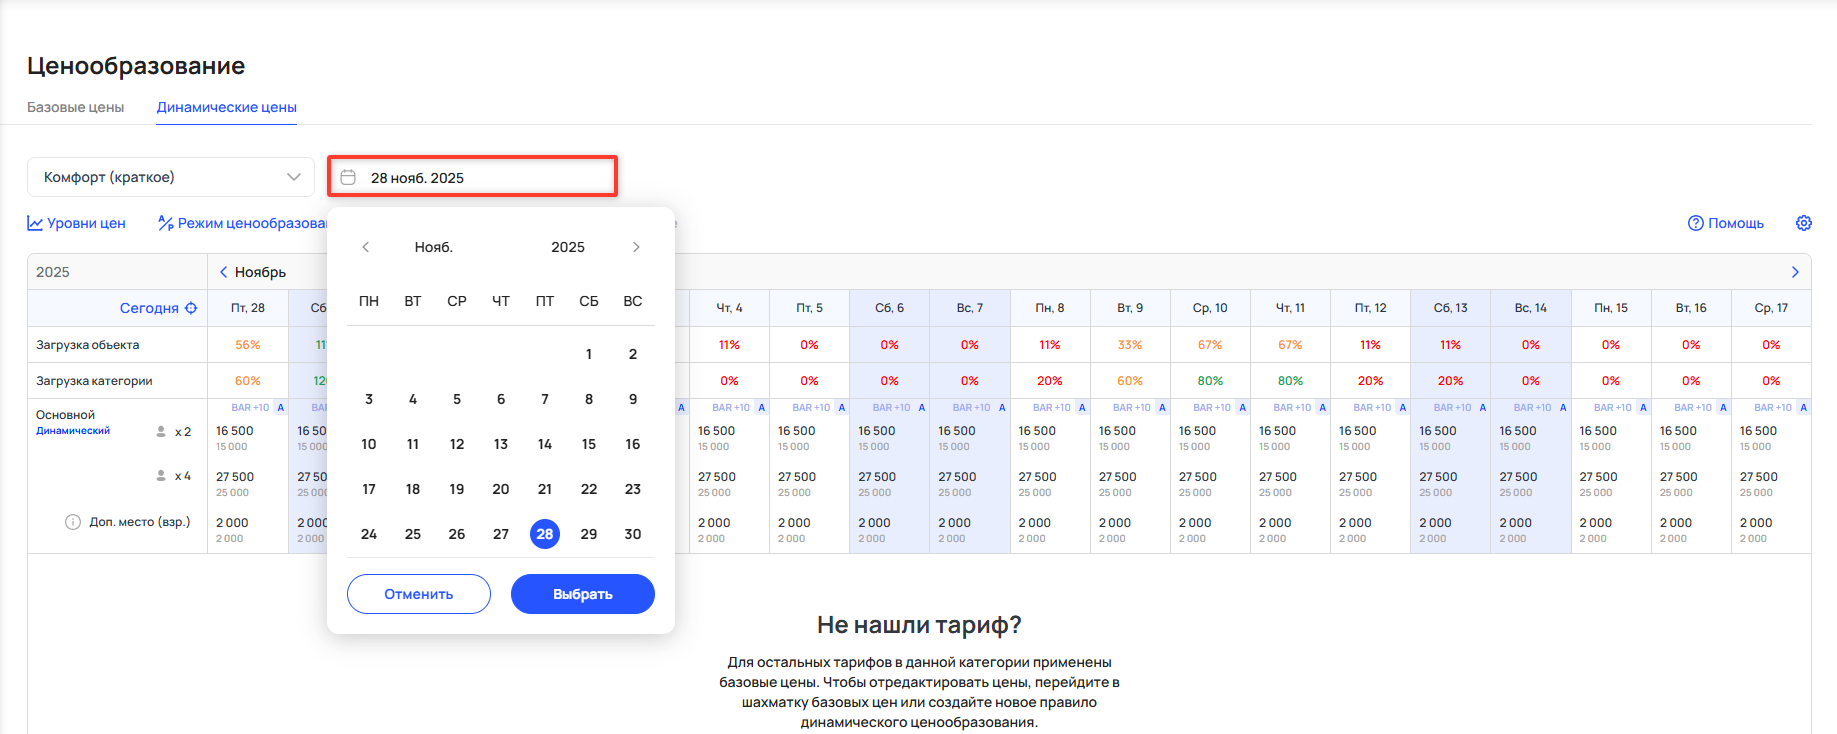This screenshot has height=734, width=1837.
Task: Click the Уровни цен chart icon
Action: [x=35, y=223]
